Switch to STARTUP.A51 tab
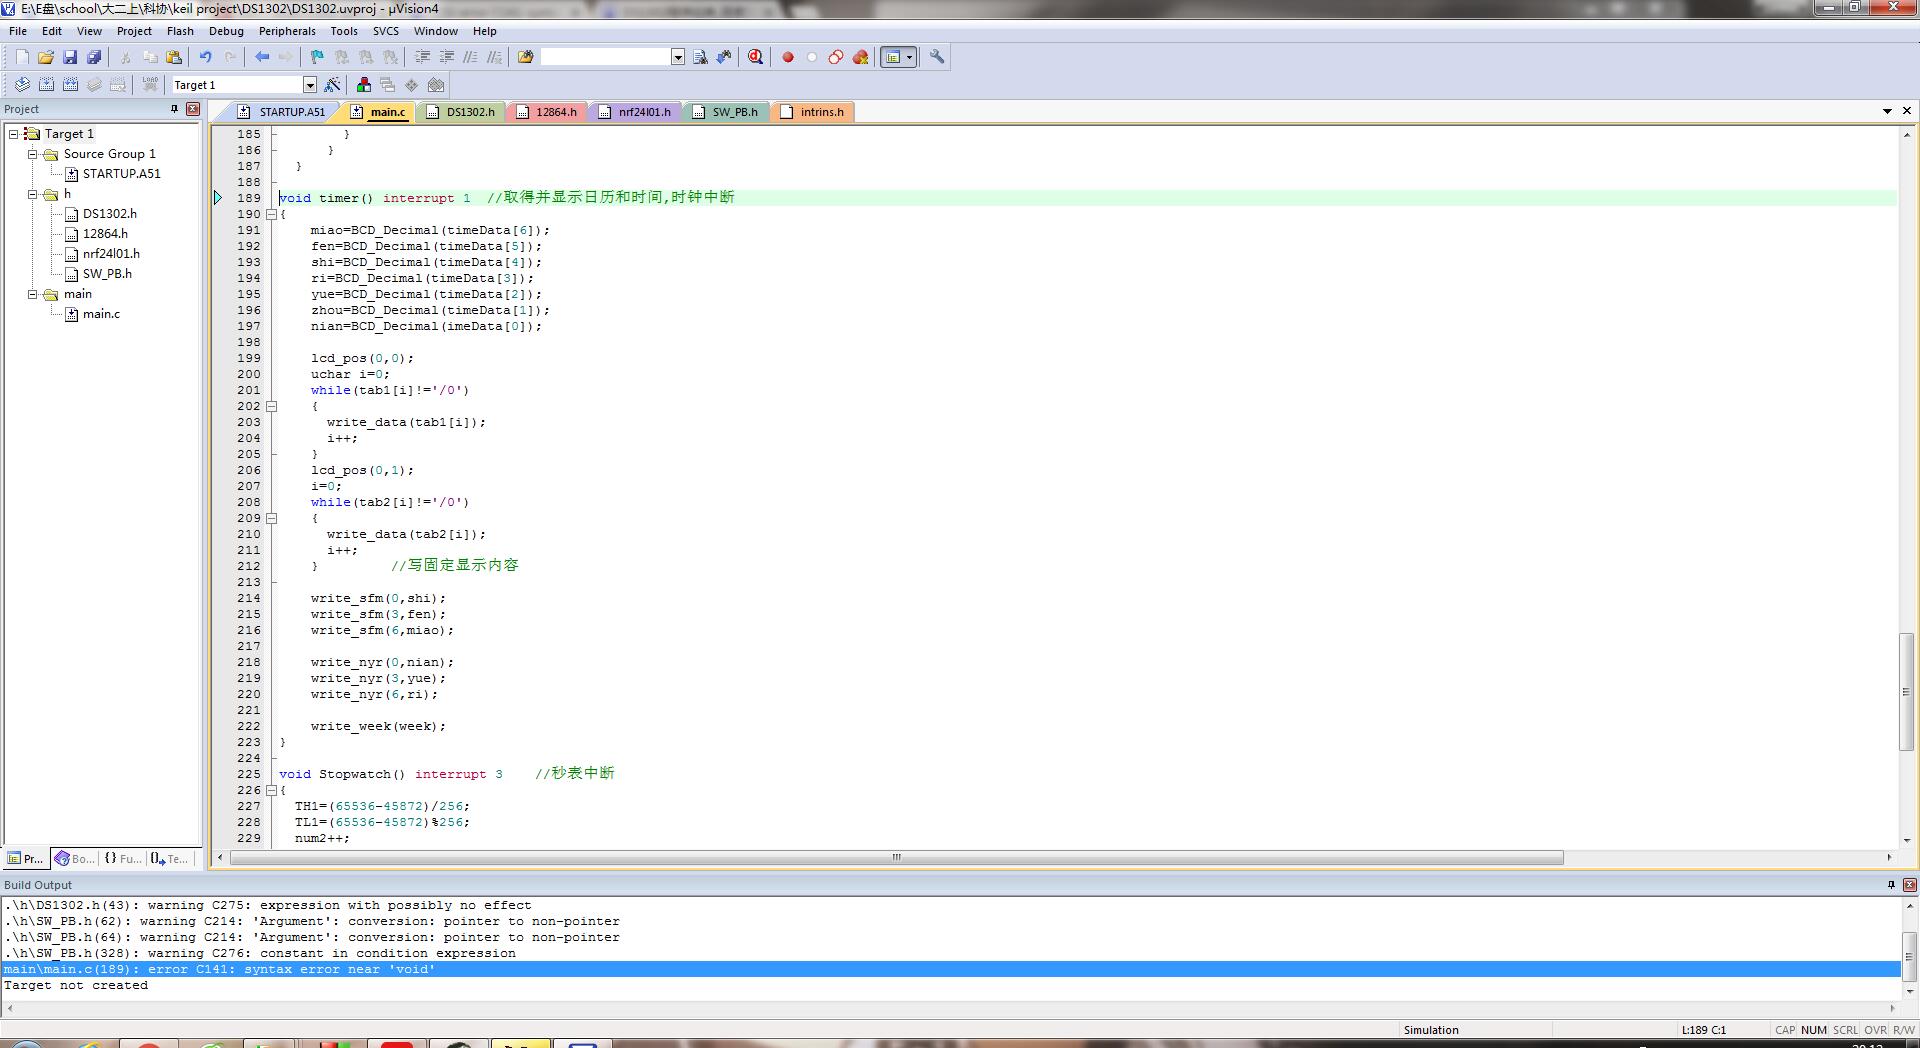Image resolution: width=1920 pixels, height=1048 pixels. point(282,112)
